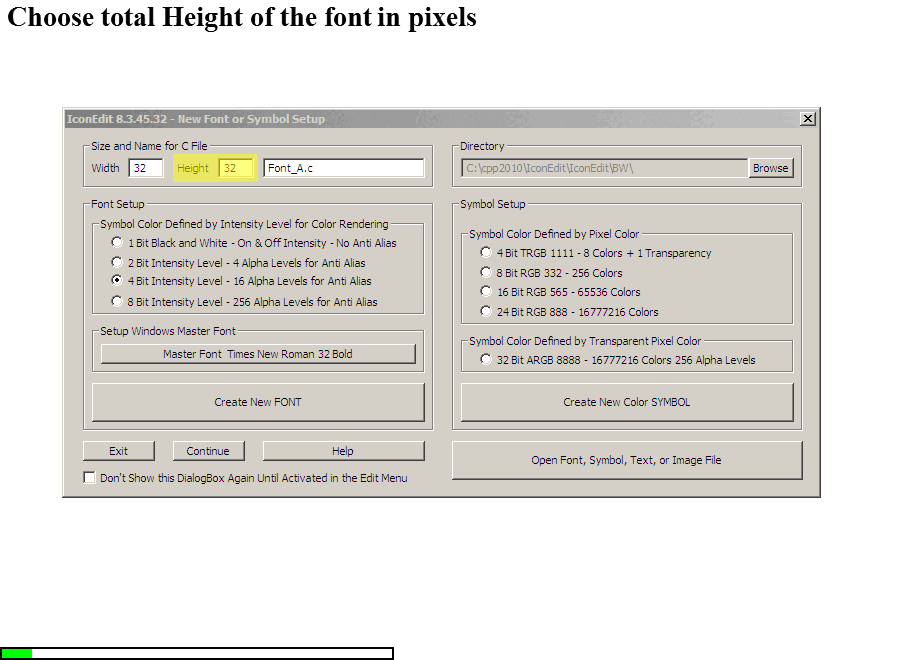This screenshot has width=900, height=660.
Task: Enable 32 Bit ARGB 8888 transparent pixel color
Action: [x=485, y=359]
